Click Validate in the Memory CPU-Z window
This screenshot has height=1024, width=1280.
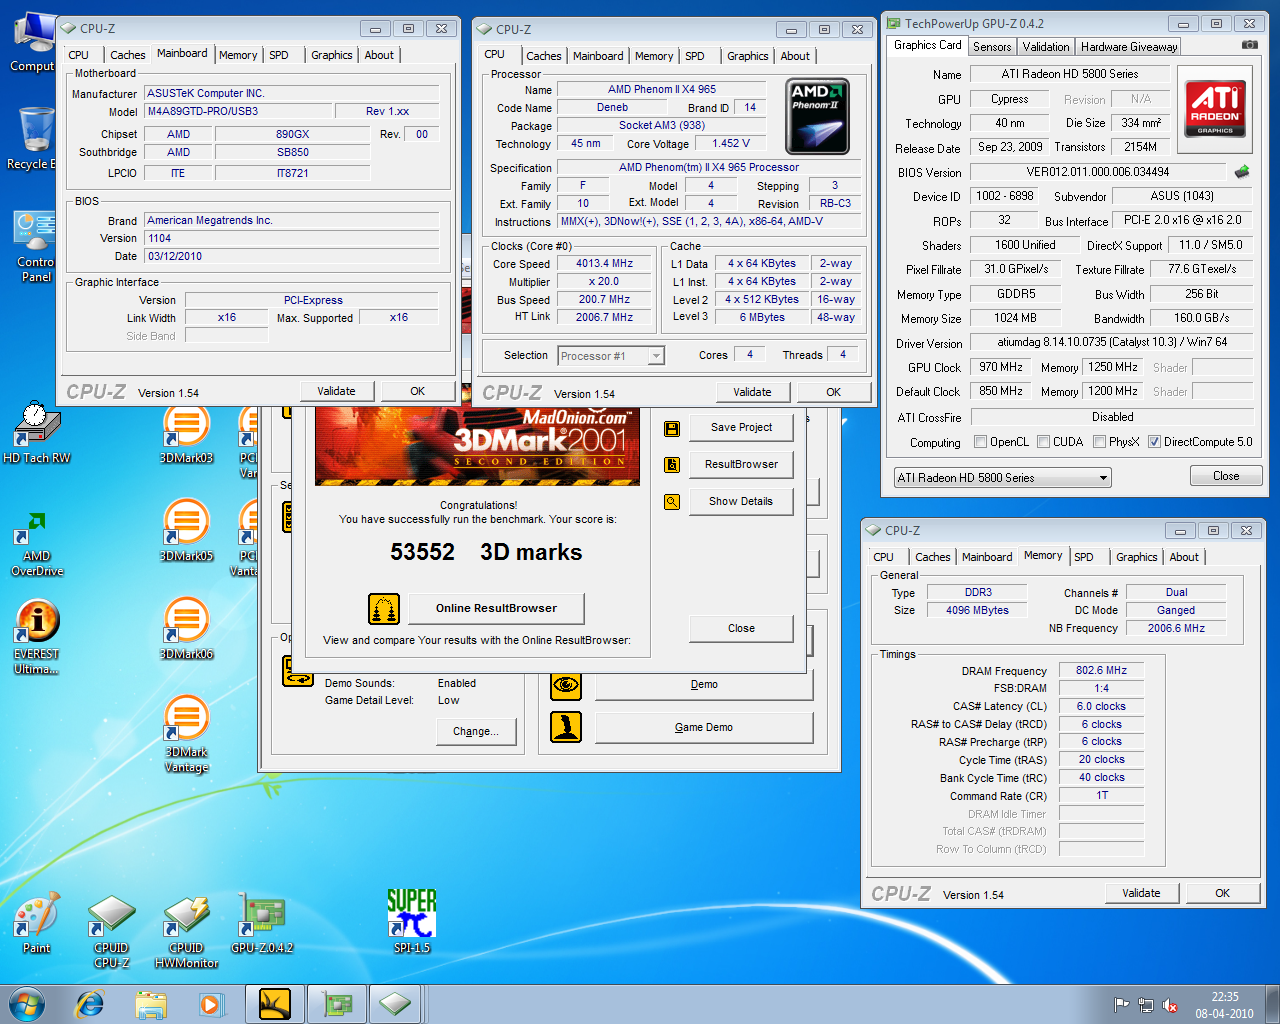[1141, 893]
